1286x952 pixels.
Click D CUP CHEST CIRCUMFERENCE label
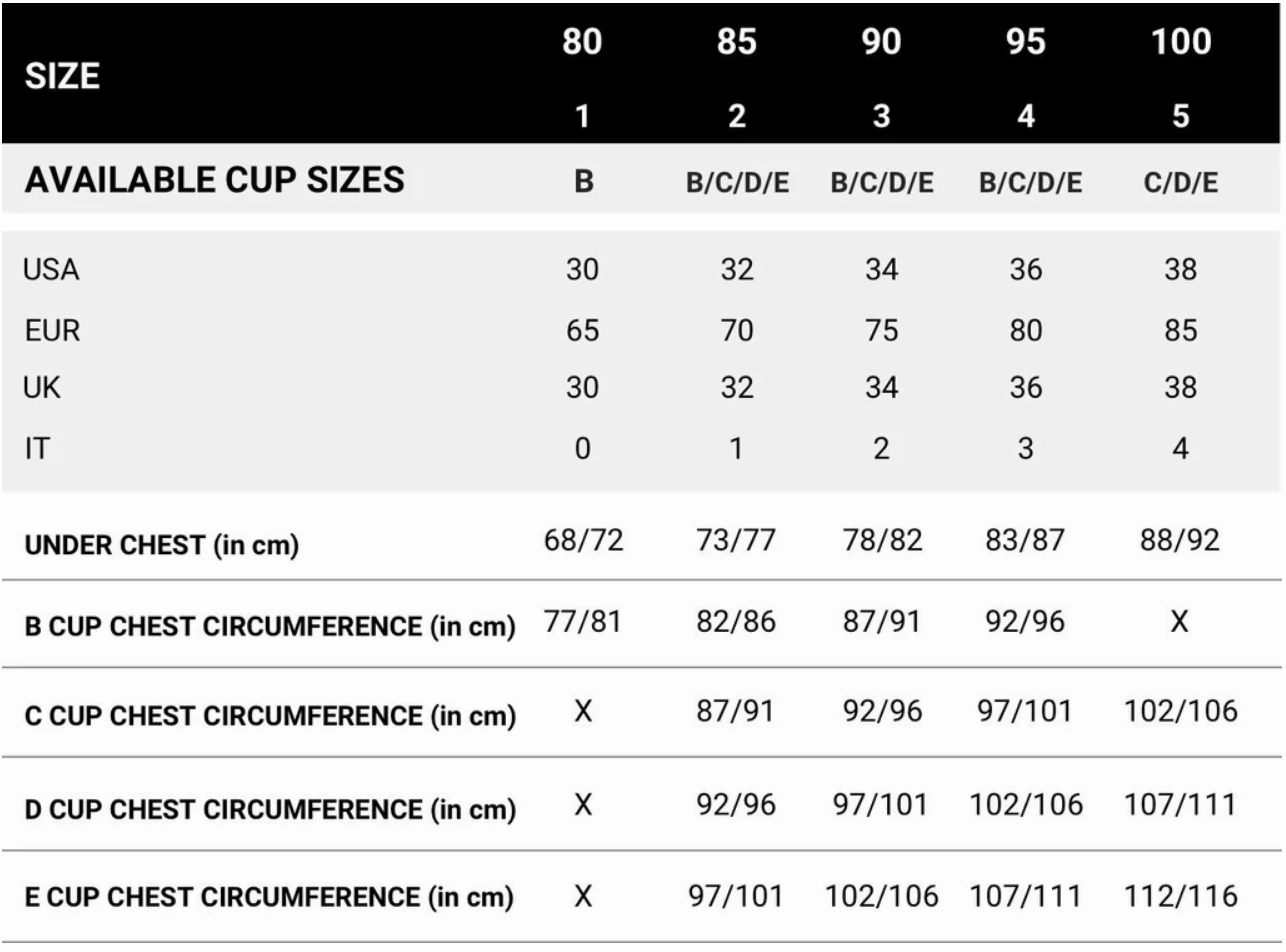point(269,808)
